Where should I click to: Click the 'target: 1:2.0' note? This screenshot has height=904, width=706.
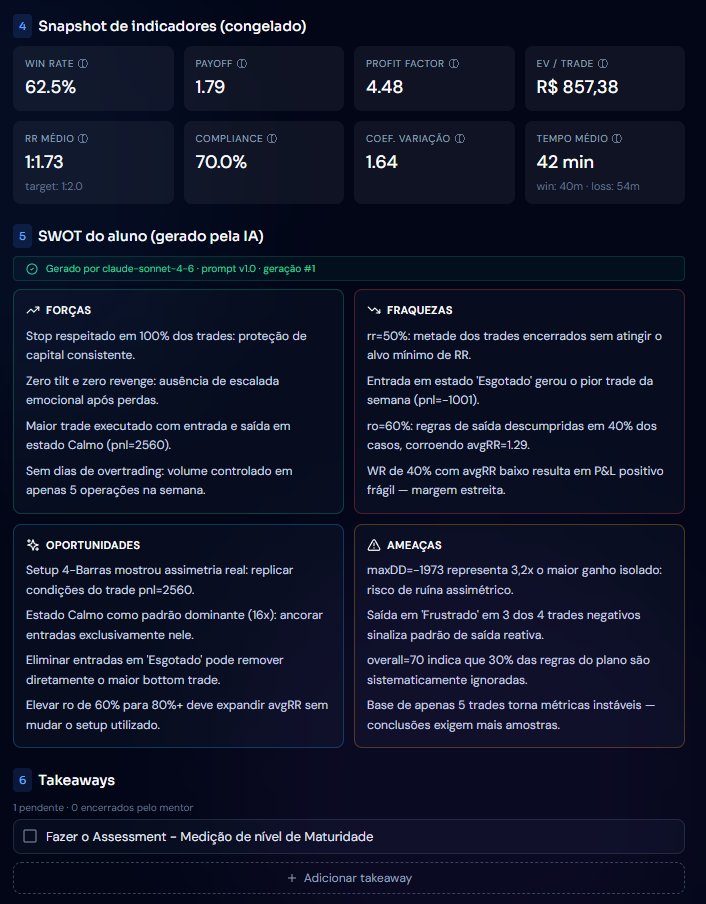(54, 186)
